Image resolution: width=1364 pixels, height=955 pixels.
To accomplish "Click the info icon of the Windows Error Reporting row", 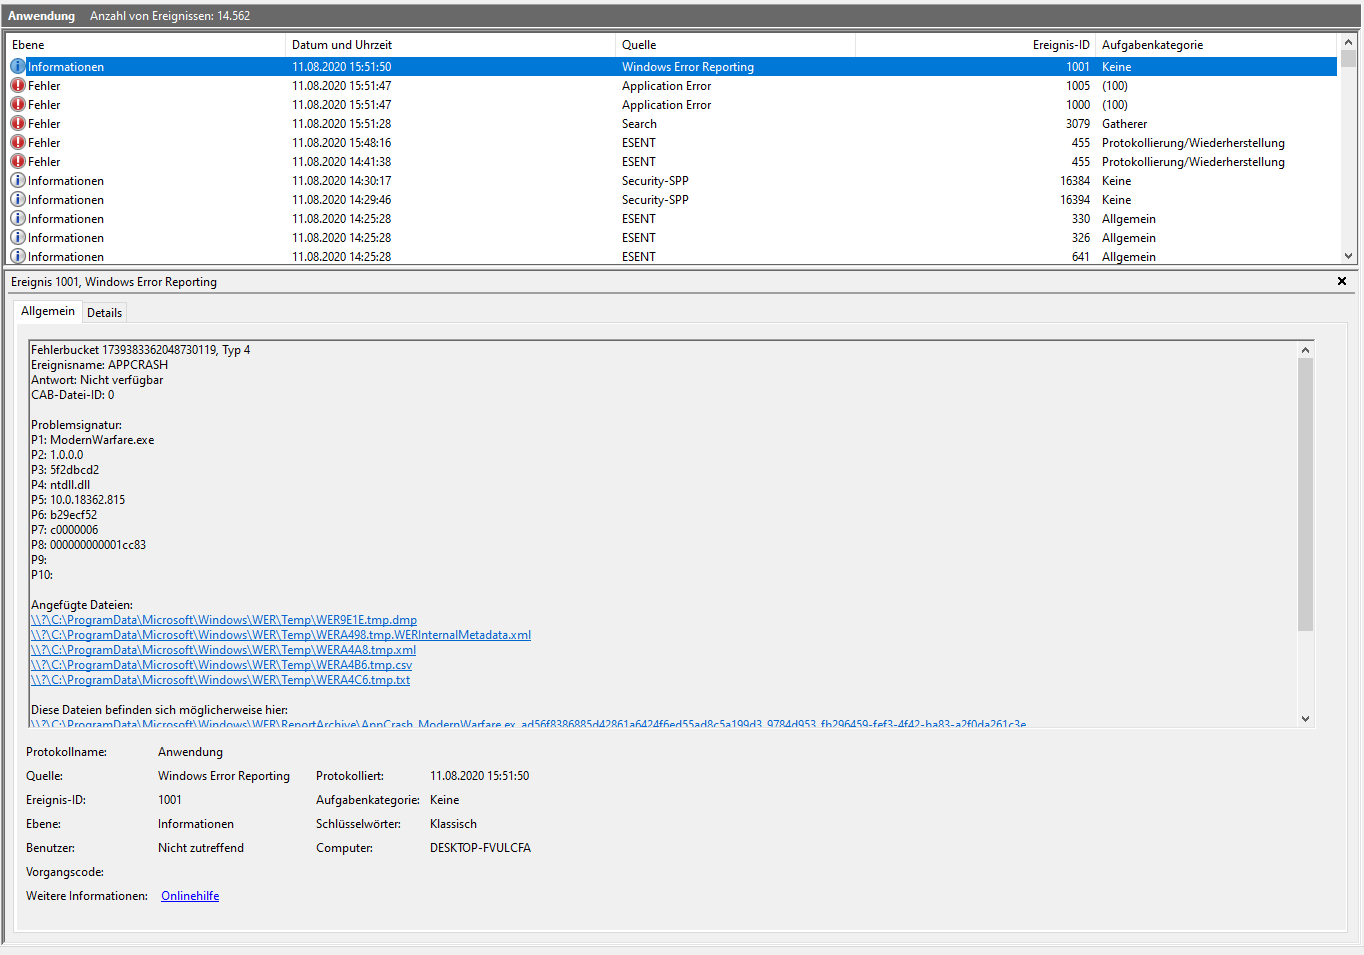I will coord(18,66).
